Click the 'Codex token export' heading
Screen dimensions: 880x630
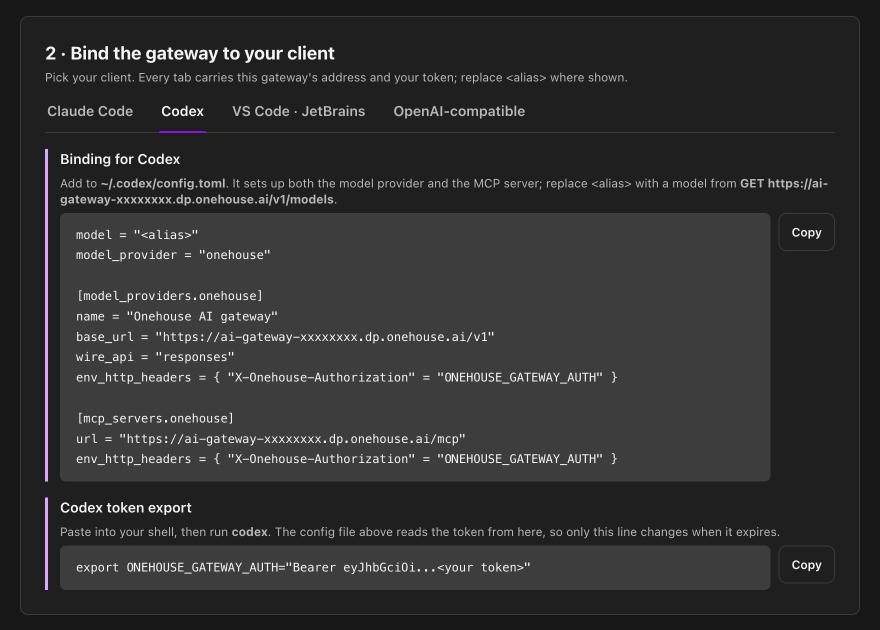(x=126, y=508)
